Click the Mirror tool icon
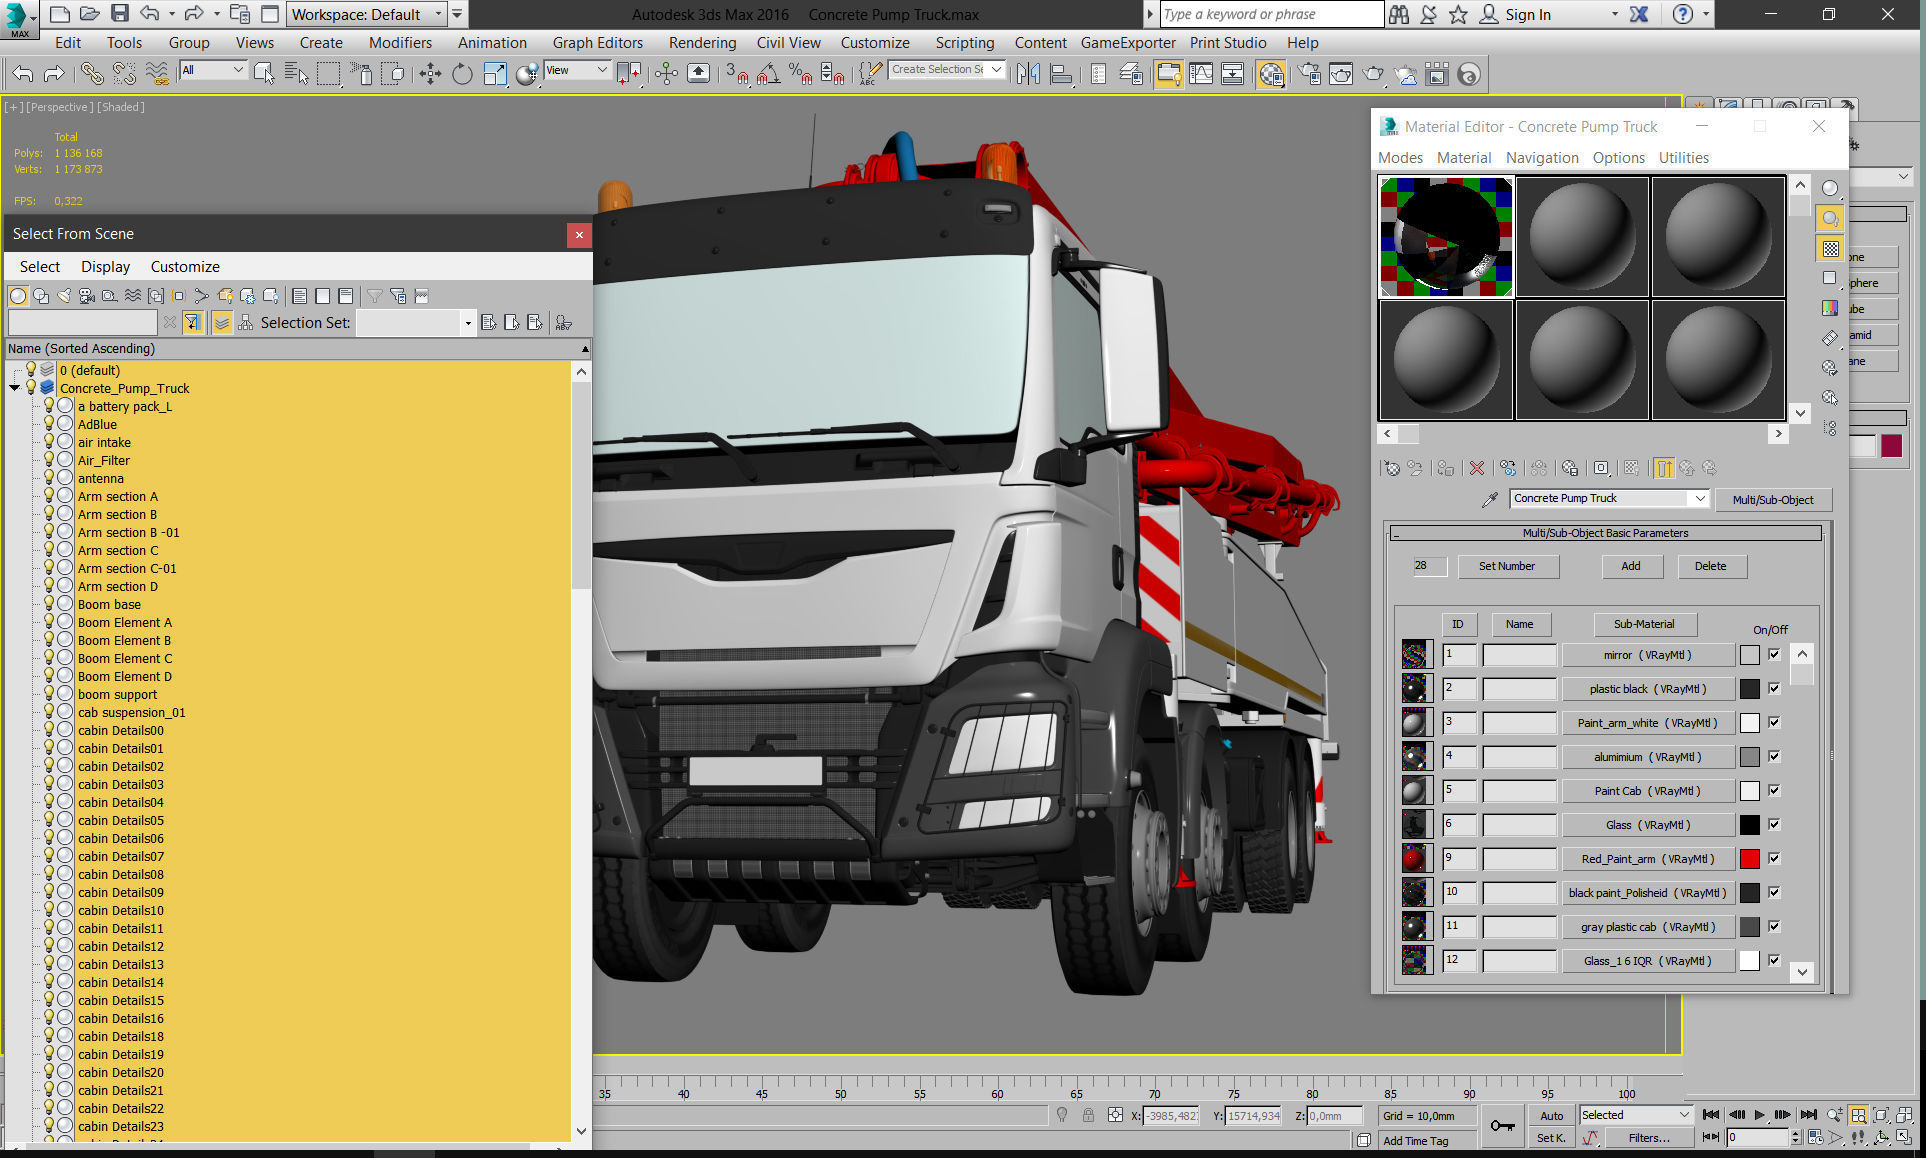 (x=1028, y=74)
